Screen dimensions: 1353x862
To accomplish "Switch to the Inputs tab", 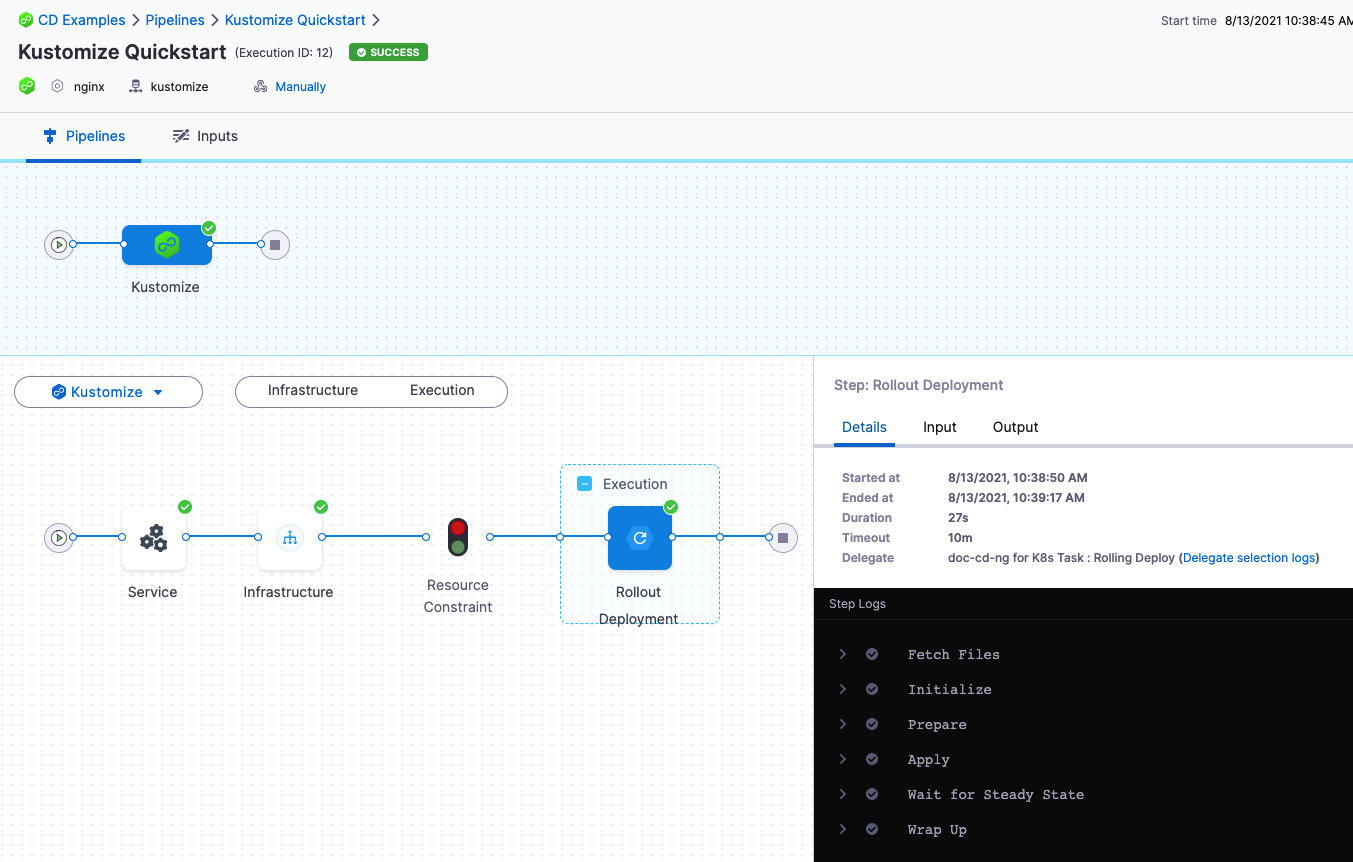I will tap(205, 136).
